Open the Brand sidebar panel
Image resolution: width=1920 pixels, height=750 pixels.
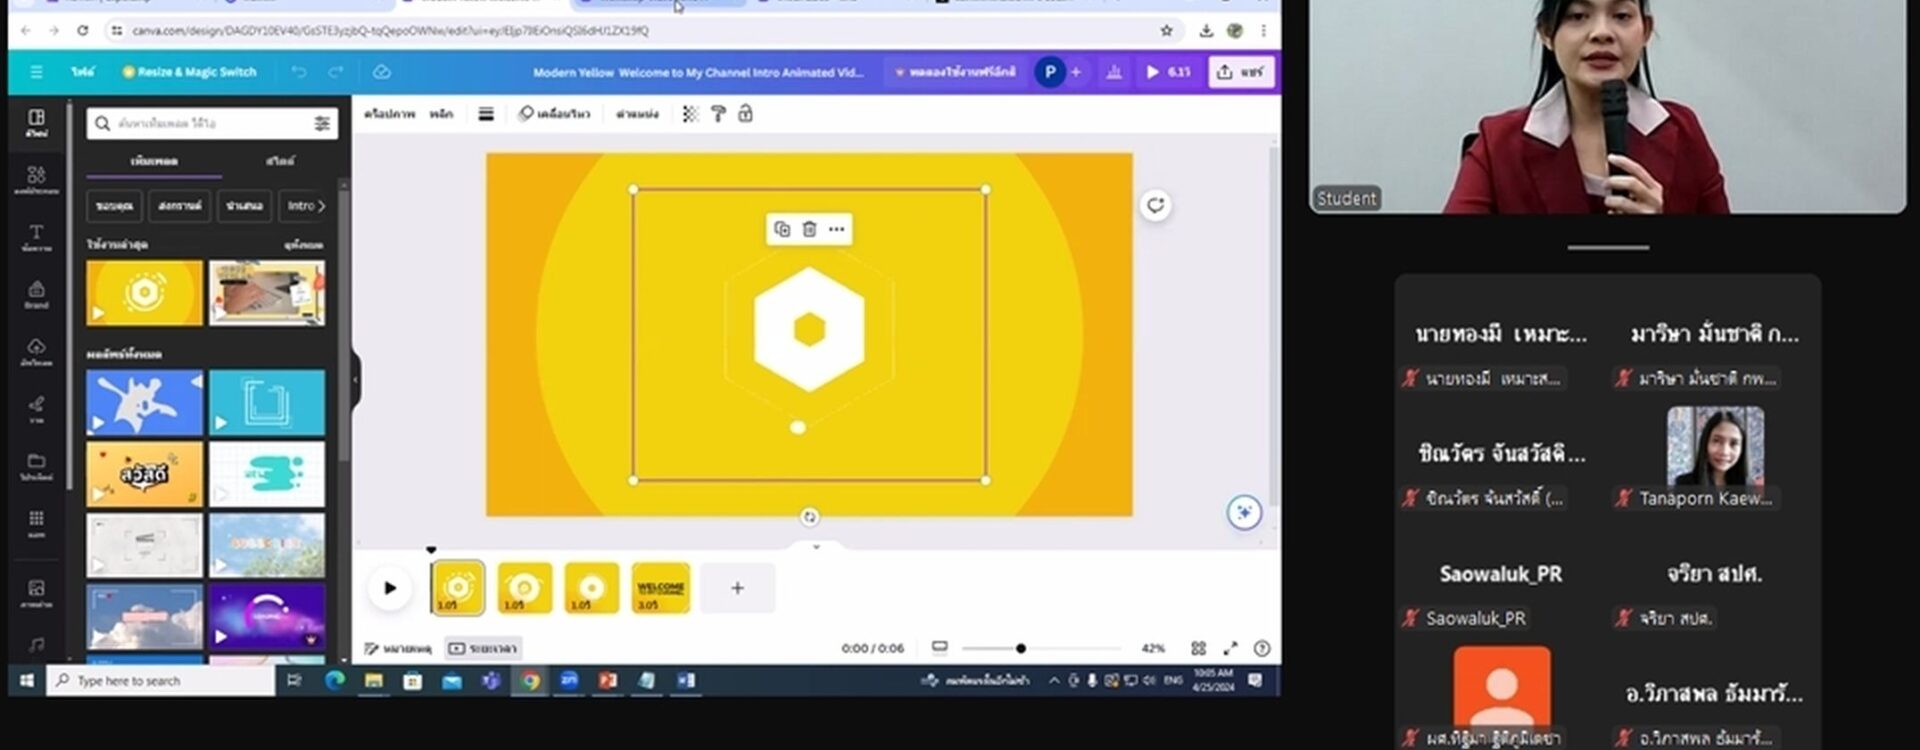click(36, 295)
